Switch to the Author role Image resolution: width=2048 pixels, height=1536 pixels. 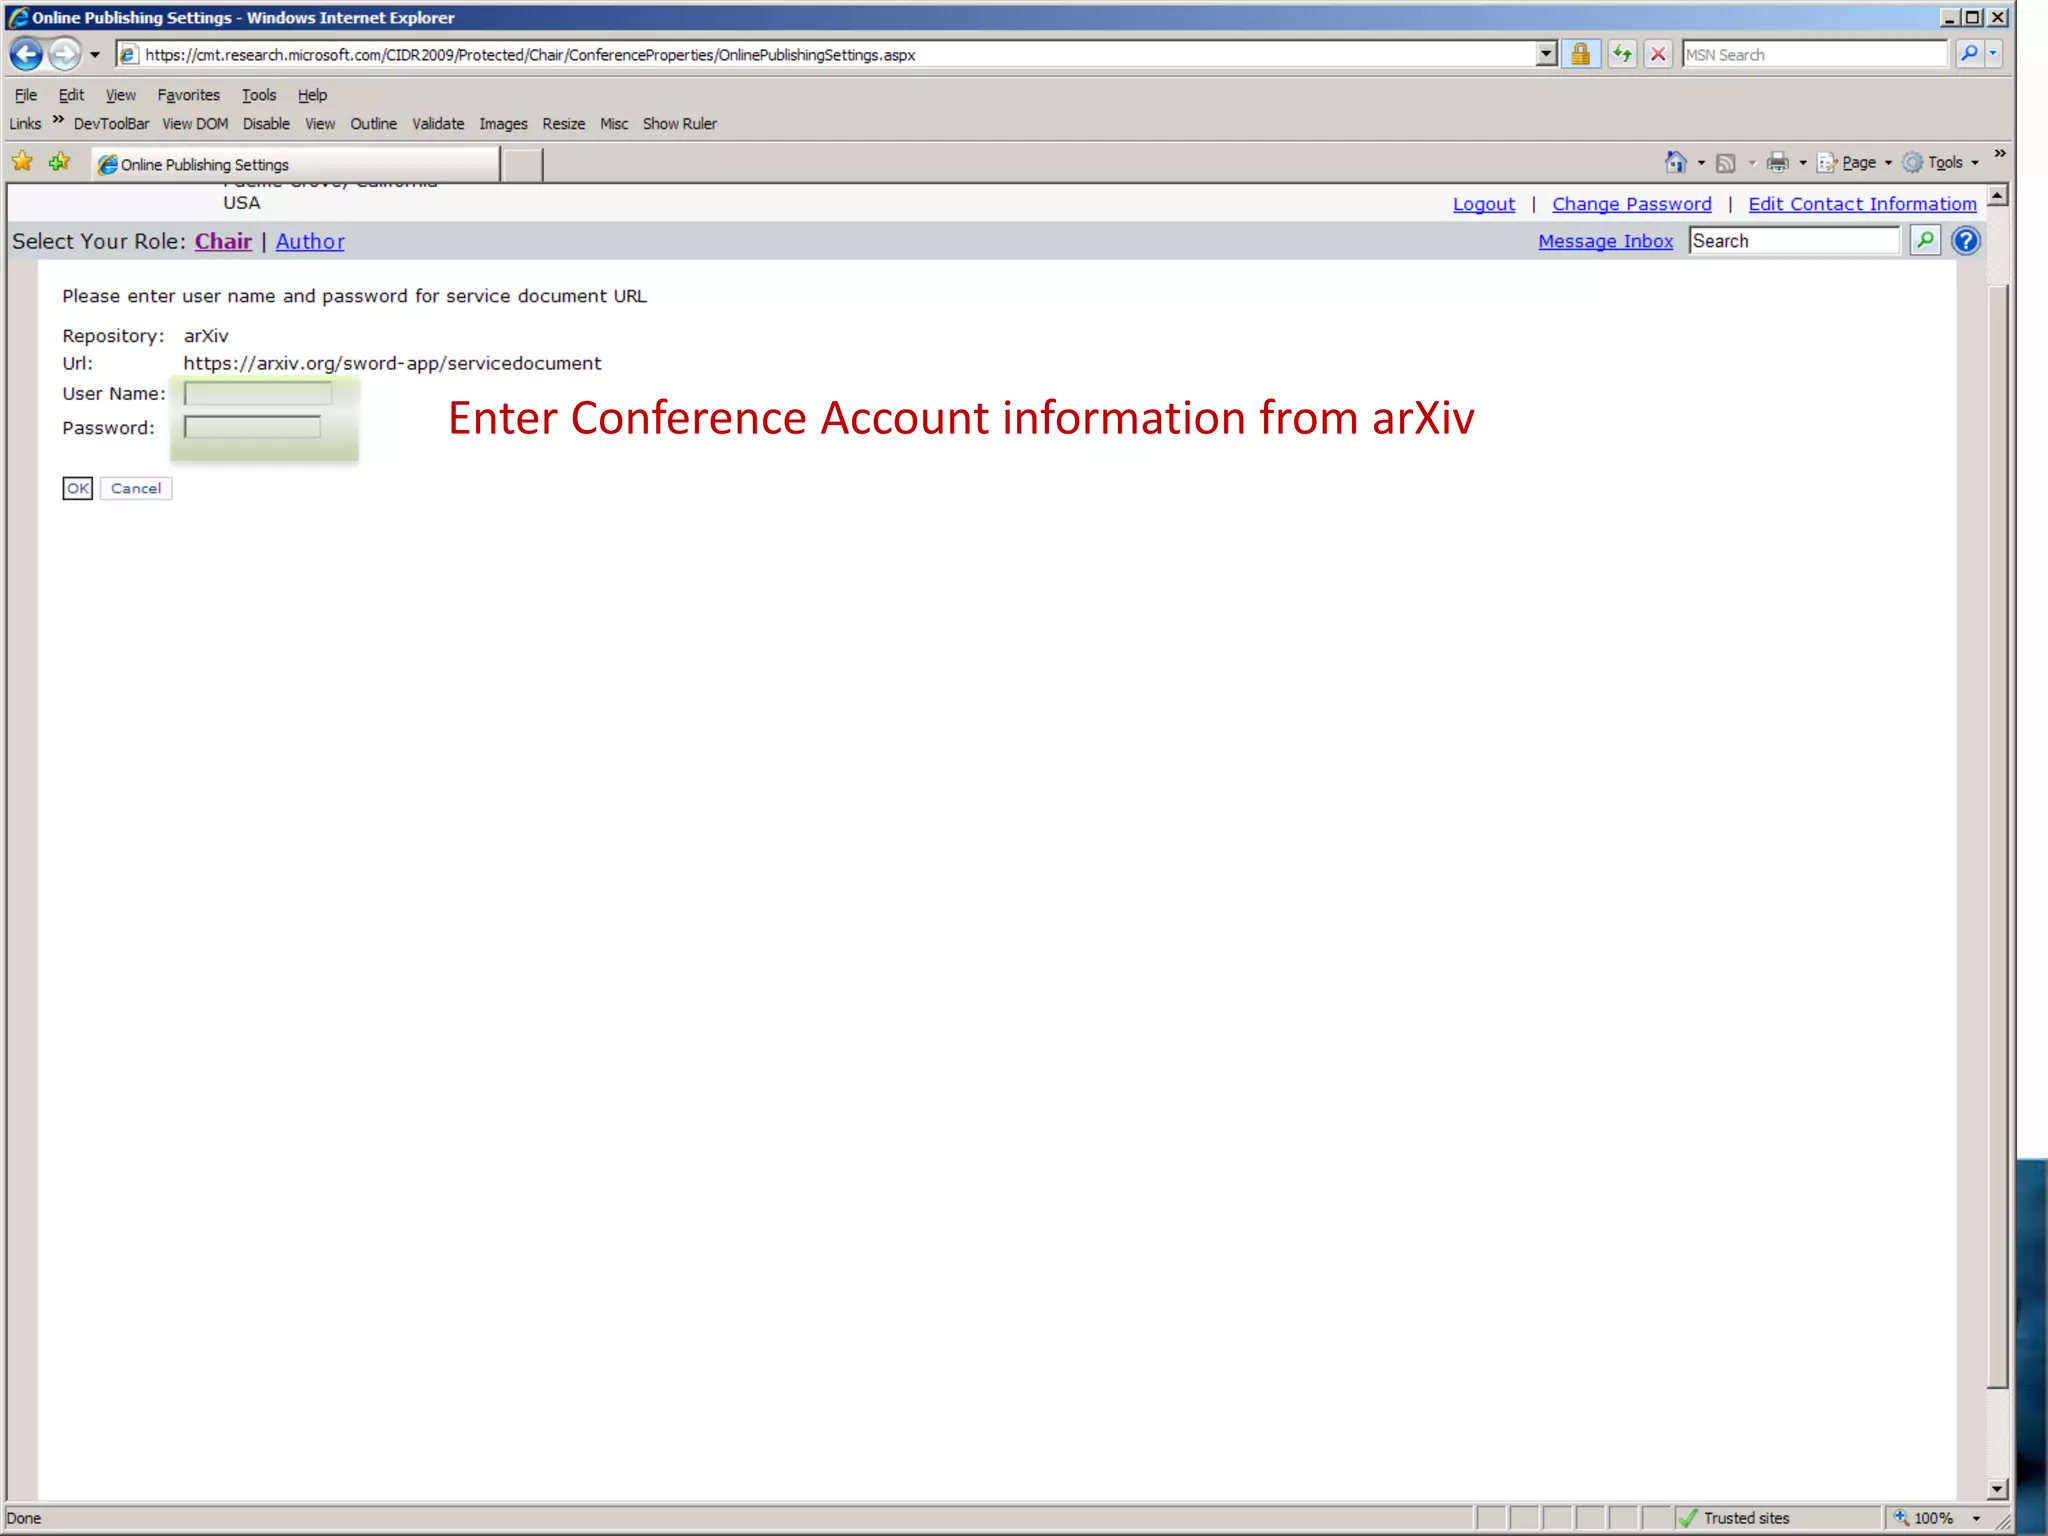point(310,241)
